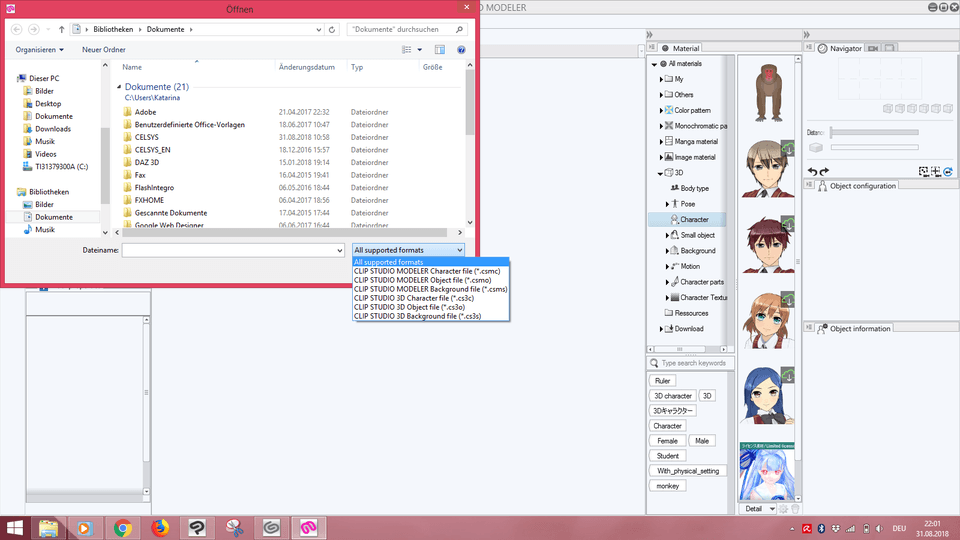Click the Neuer Ordner button

coord(104,49)
